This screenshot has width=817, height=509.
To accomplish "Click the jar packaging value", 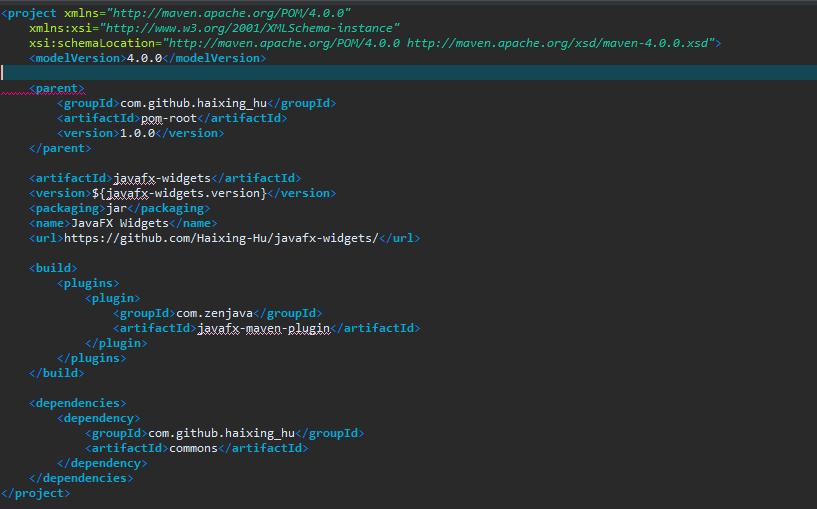I will click(x=116, y=208).
